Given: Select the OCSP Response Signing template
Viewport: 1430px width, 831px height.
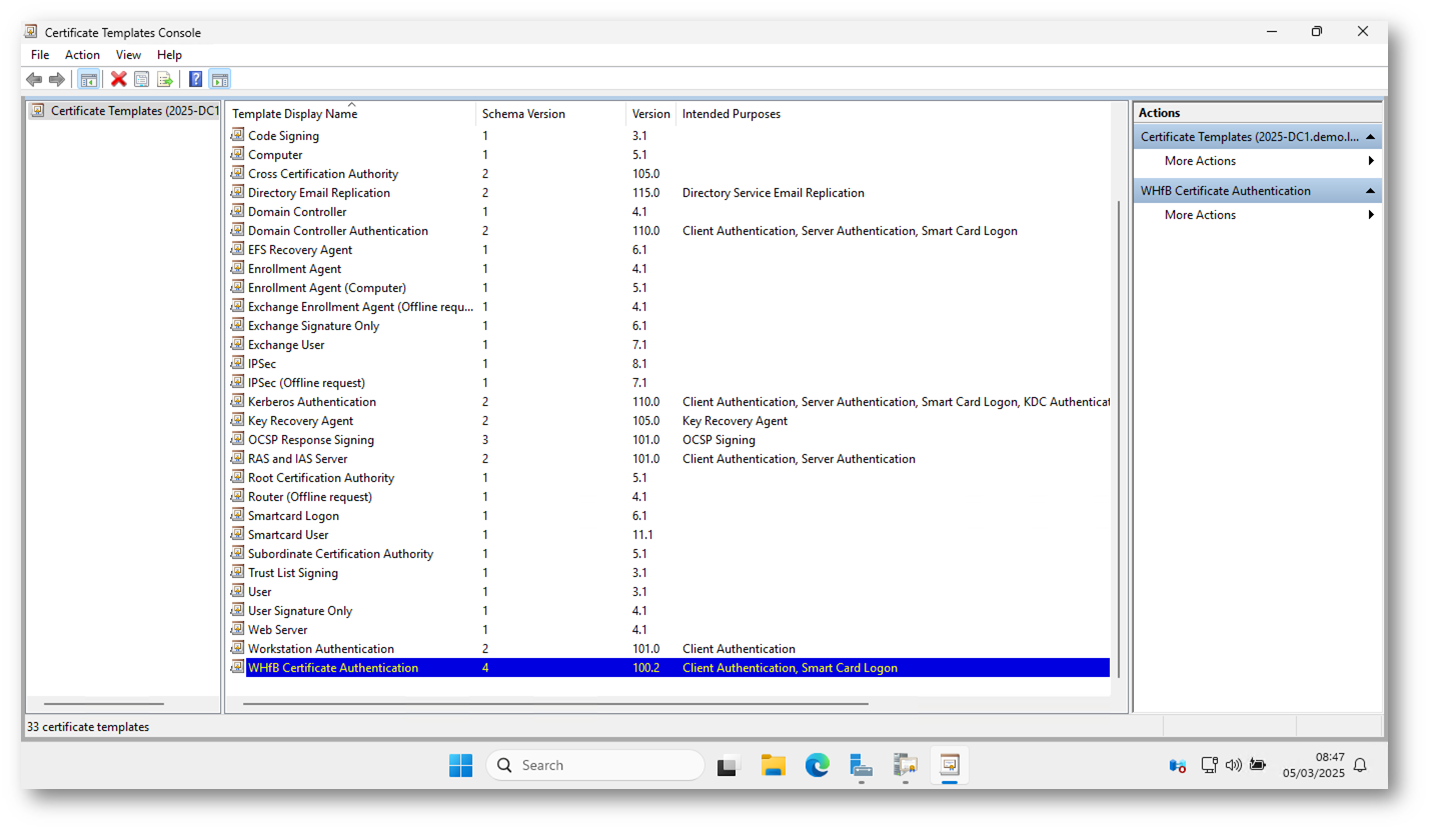Looking at the screenshot, I should 311,439.
